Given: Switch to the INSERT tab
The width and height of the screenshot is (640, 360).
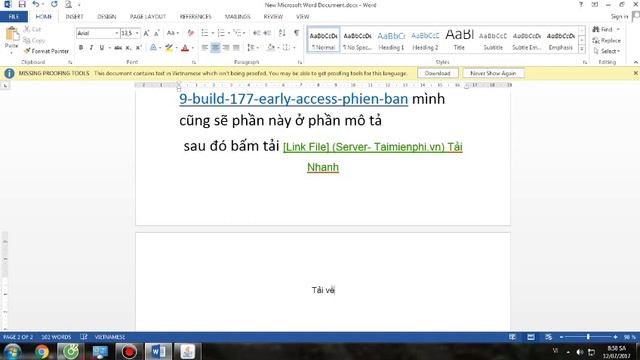Looking at the screenshot, I should pos(74,17).
